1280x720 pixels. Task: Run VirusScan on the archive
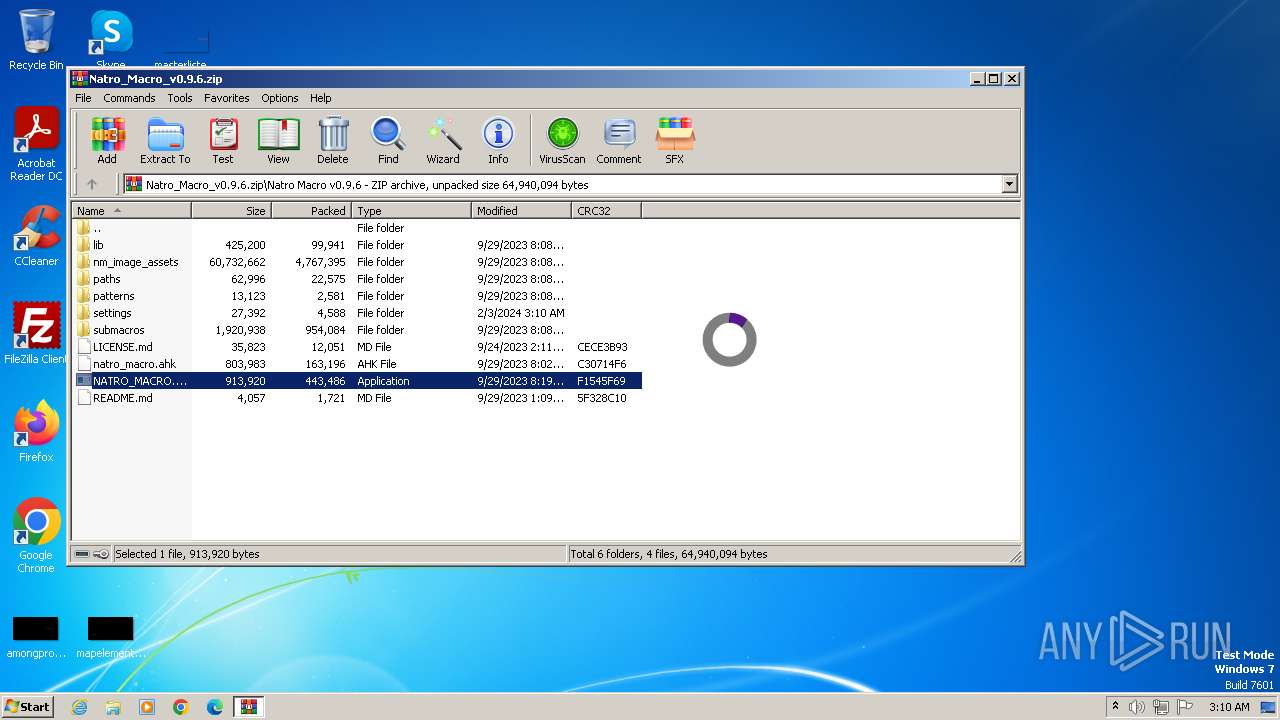point(562,141)
